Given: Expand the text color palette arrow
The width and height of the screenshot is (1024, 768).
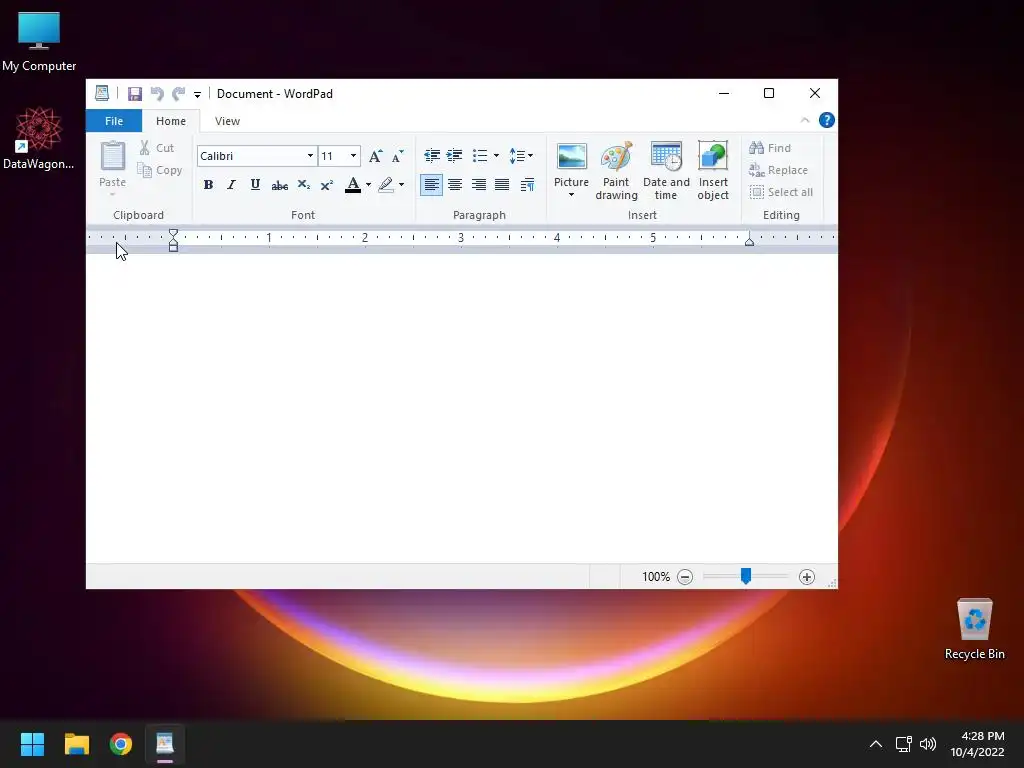Looking at the screenshot, I should click(x=368, y=185).
